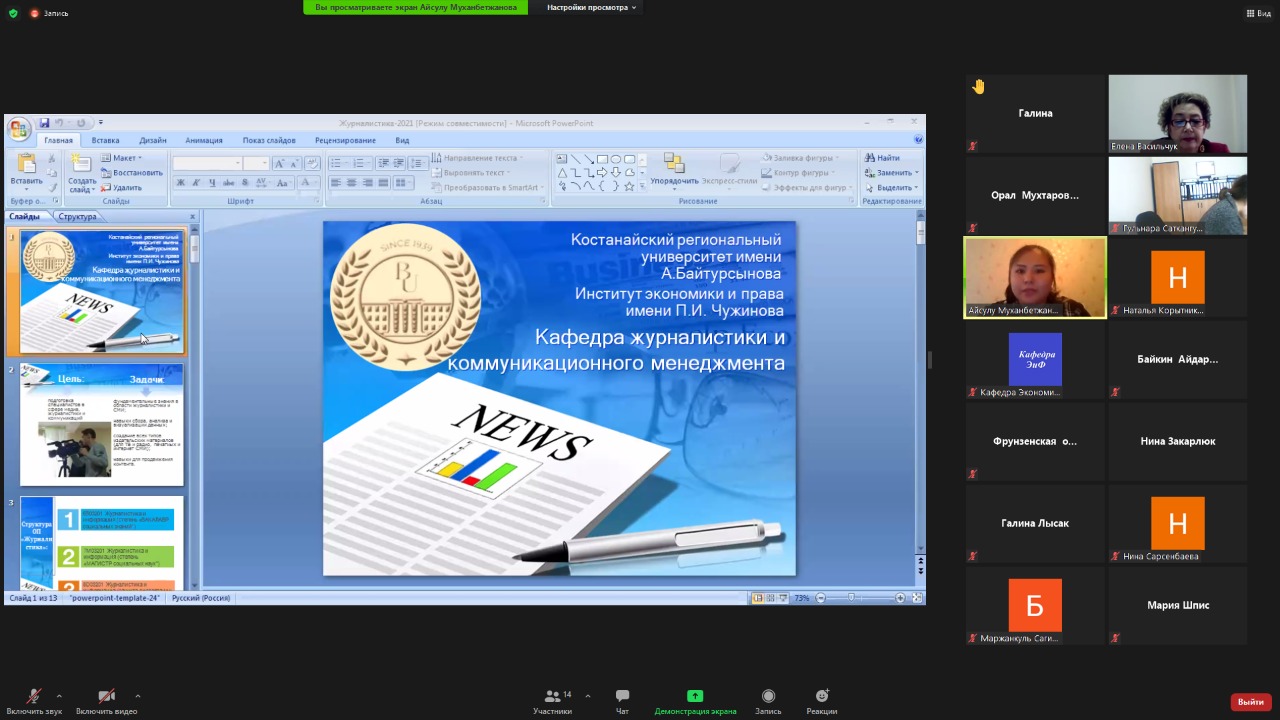1280x720 pixels.
Task: Expand the shapes gallery more arrow
Action: [642, 187]
